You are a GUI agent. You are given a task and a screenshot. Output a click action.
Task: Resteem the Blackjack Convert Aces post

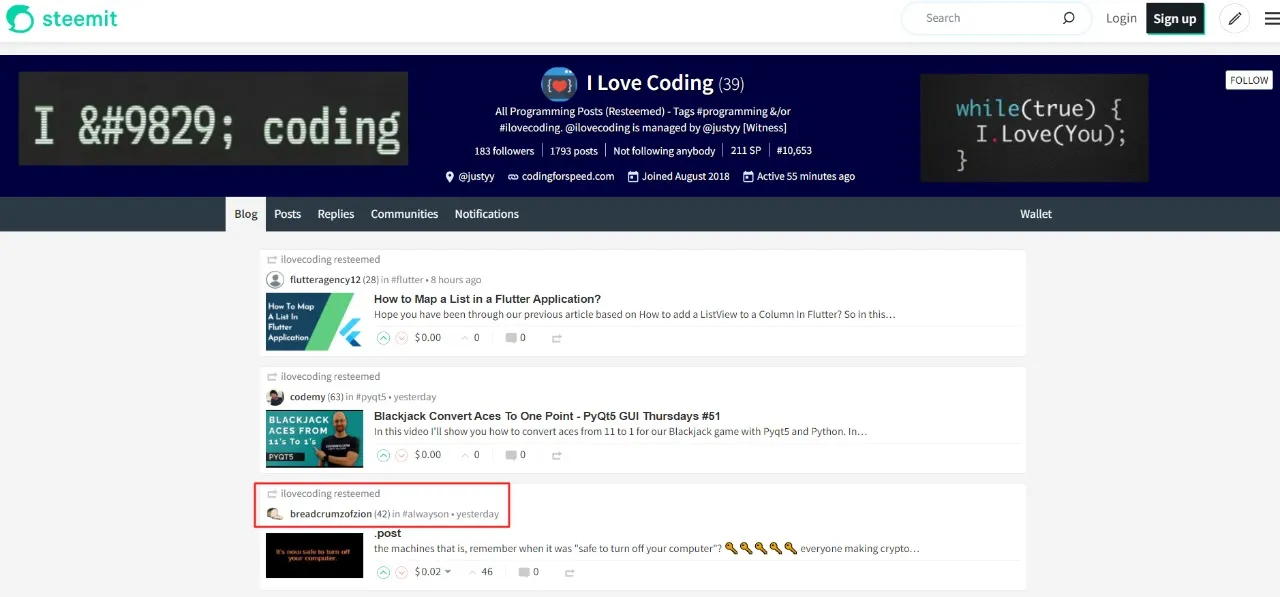(557, 455)
